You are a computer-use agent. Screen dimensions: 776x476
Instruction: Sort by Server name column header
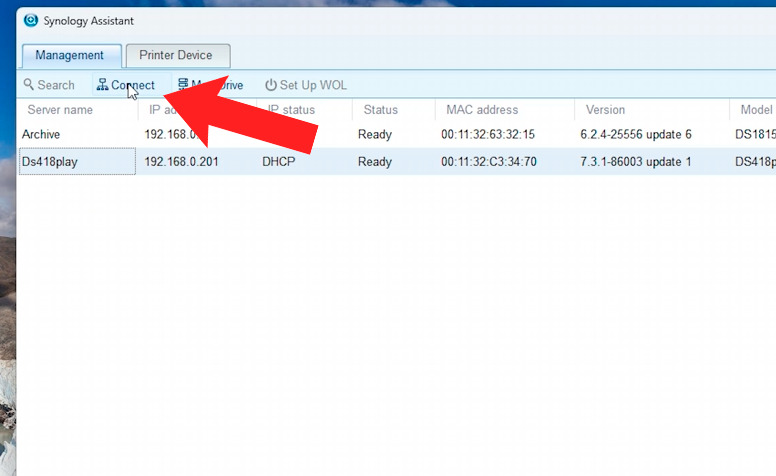(60, 110)
